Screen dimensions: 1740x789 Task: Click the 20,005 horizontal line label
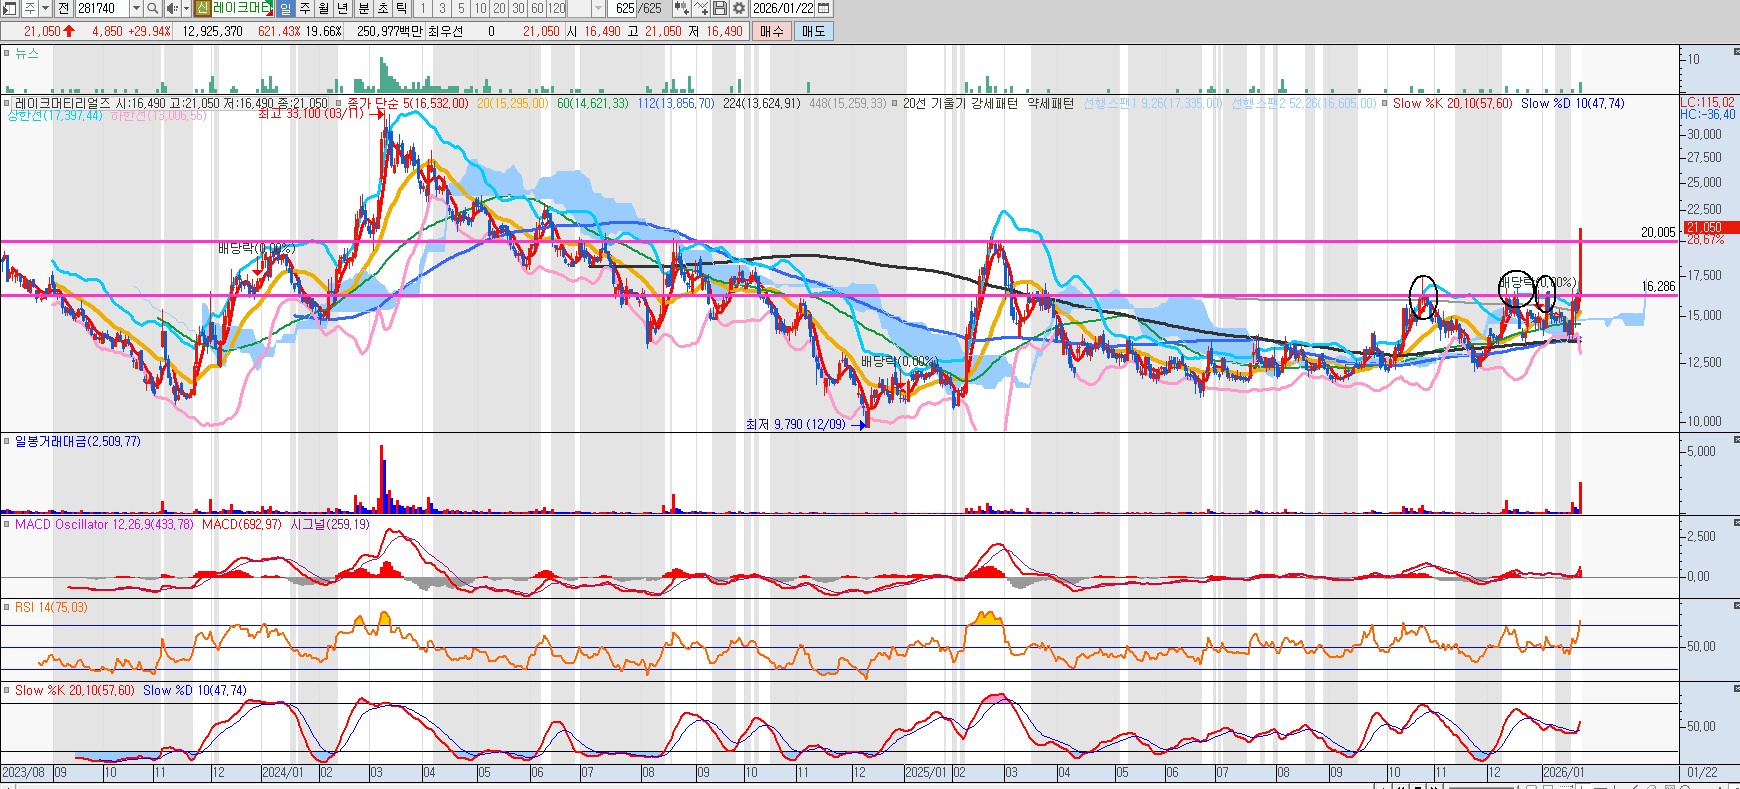pyautogui.click(x=1658, y=232)
